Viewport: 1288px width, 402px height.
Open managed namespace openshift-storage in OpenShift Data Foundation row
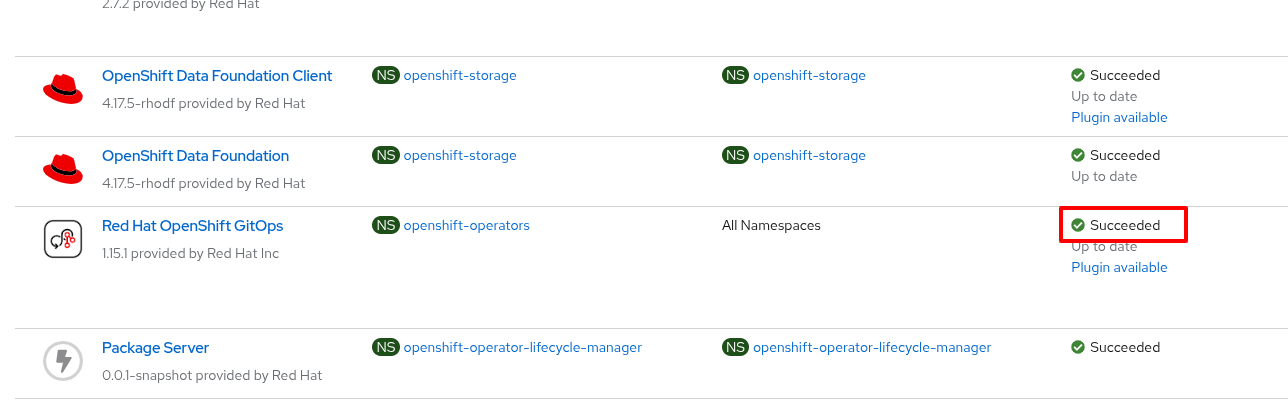pyautogui.click(x=809, y=155)
